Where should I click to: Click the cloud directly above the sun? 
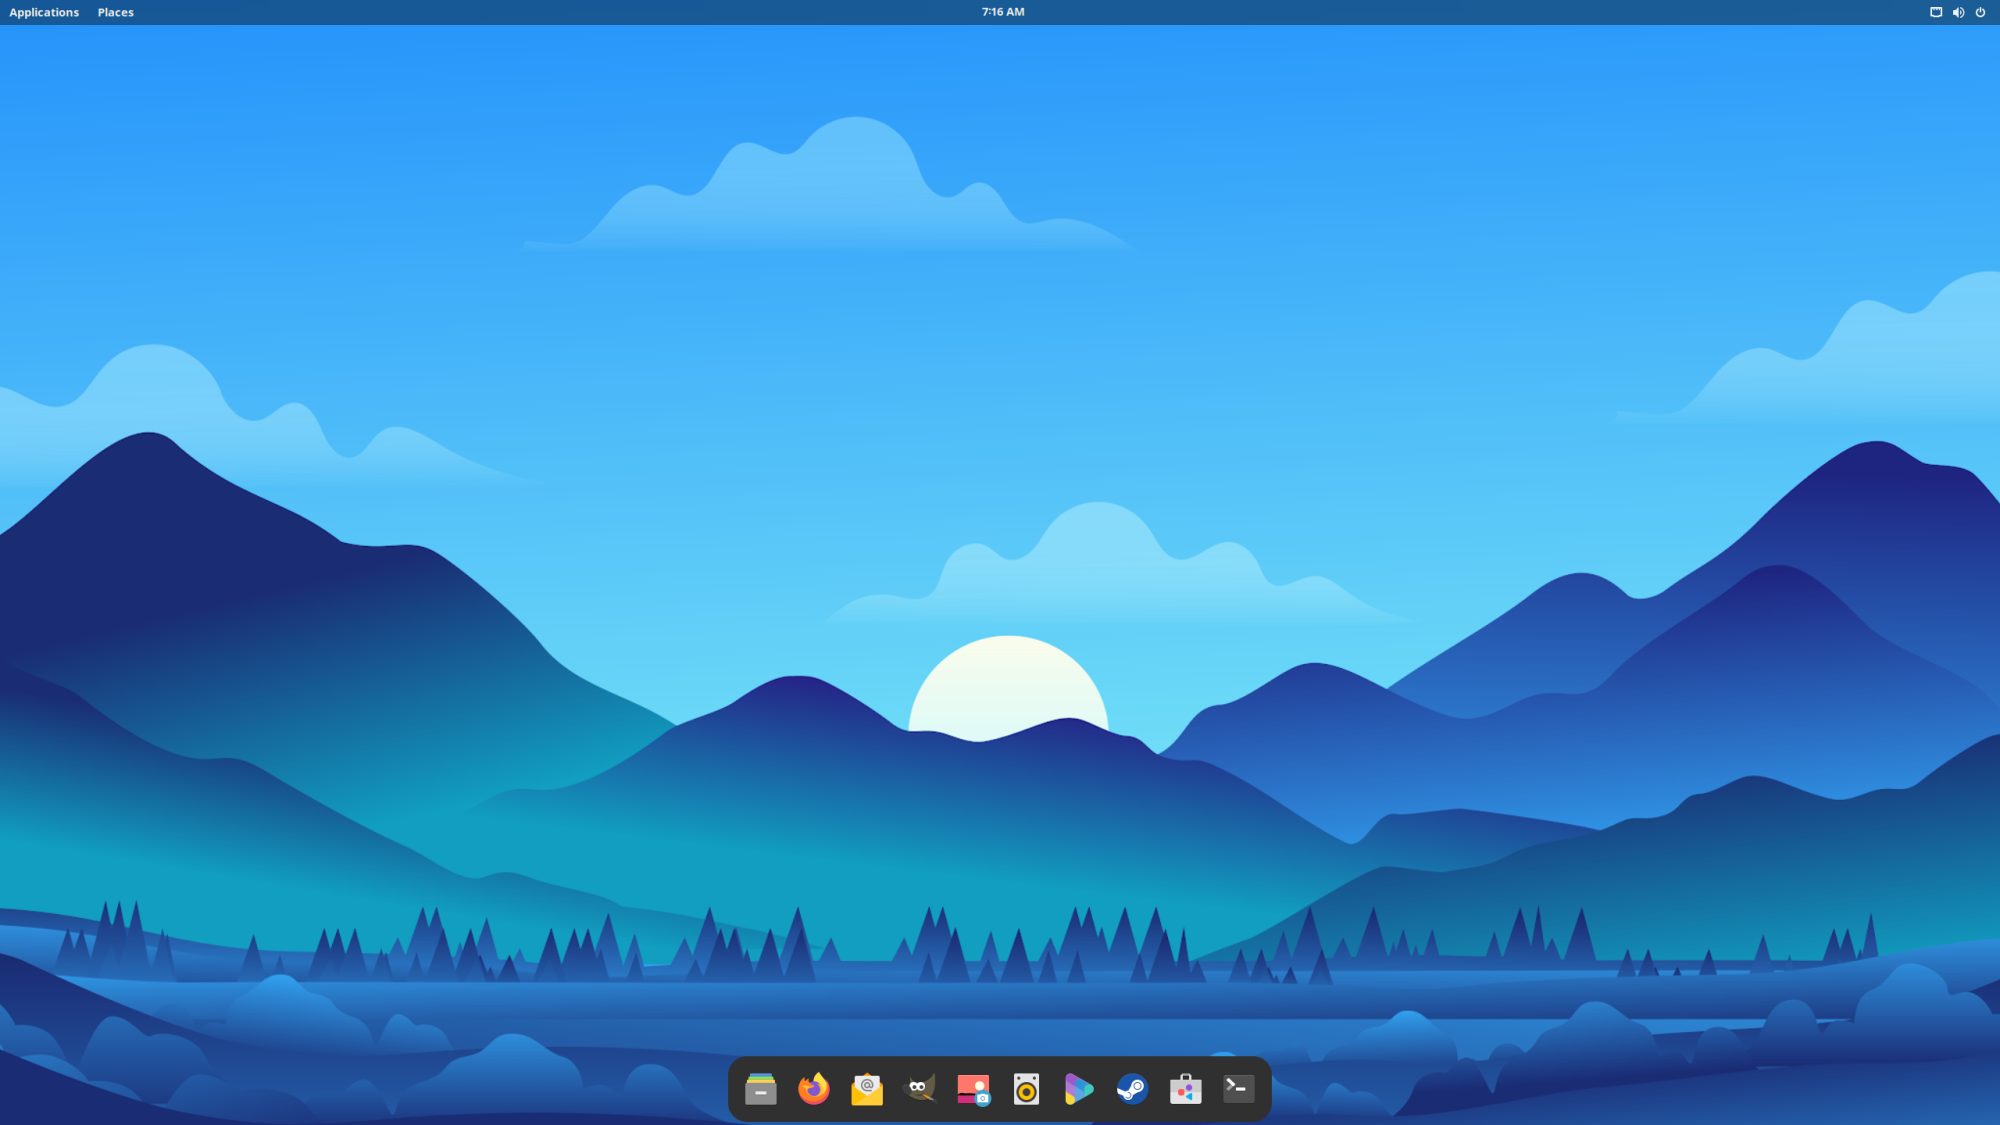[1100, 570]
